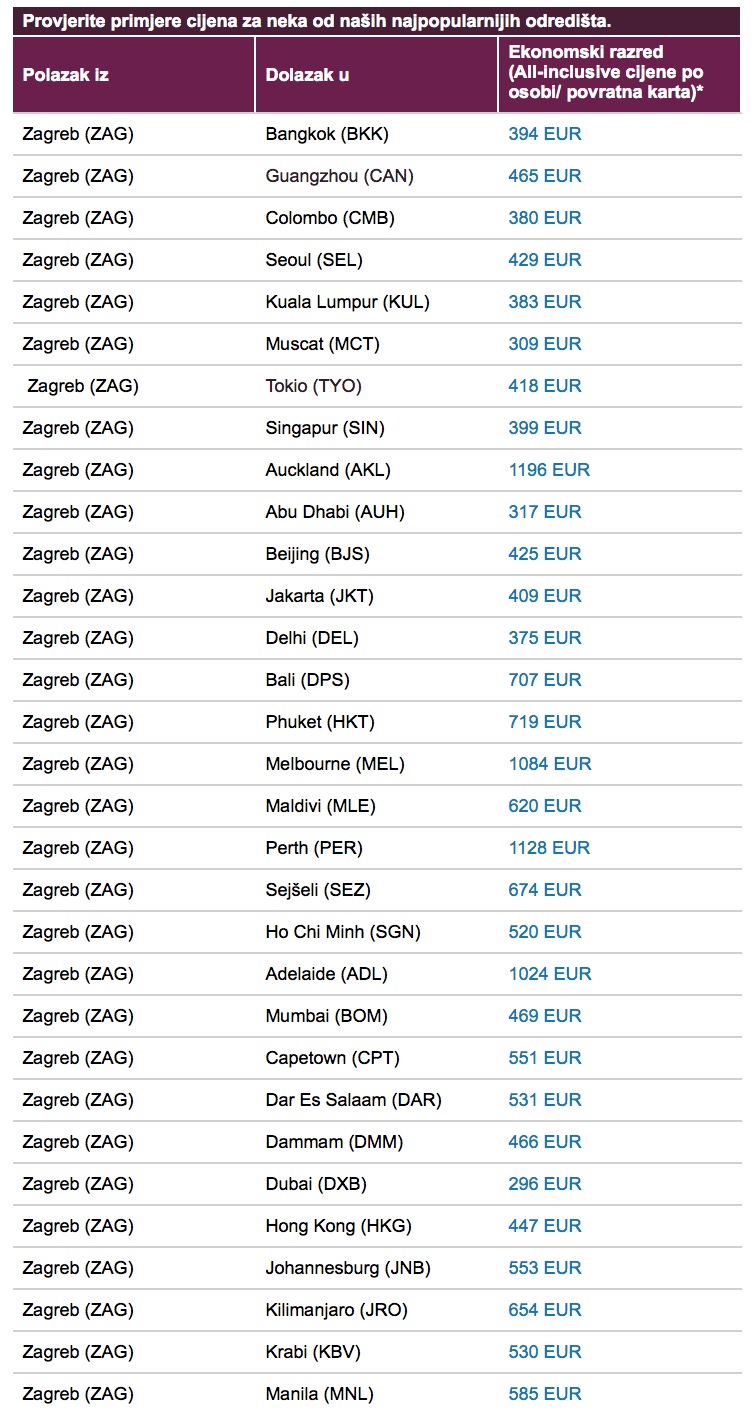This screenshot has width=756, height=1410.
Task: Select the 1196 EUR Auckland fare
Action: point(549,470)
